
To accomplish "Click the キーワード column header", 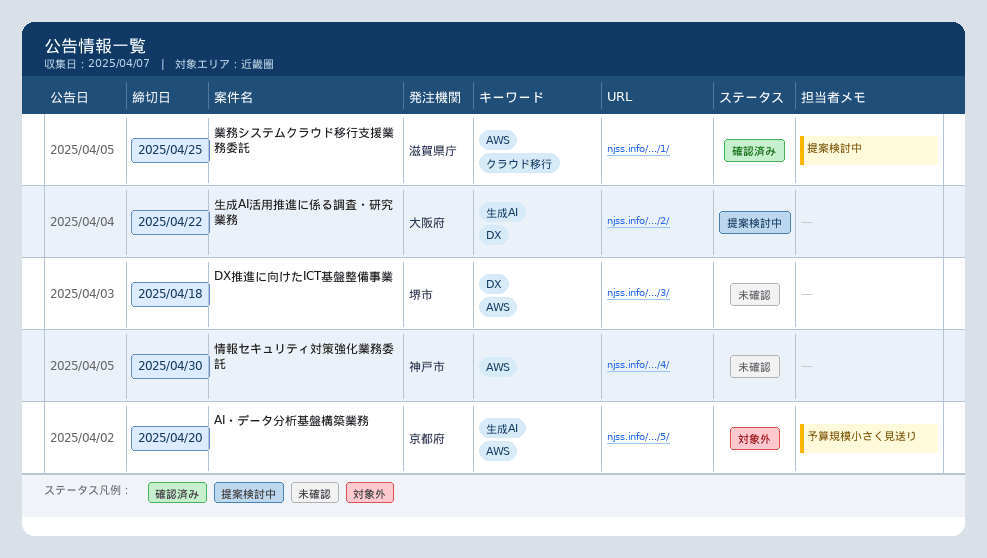I will [511, 98].
